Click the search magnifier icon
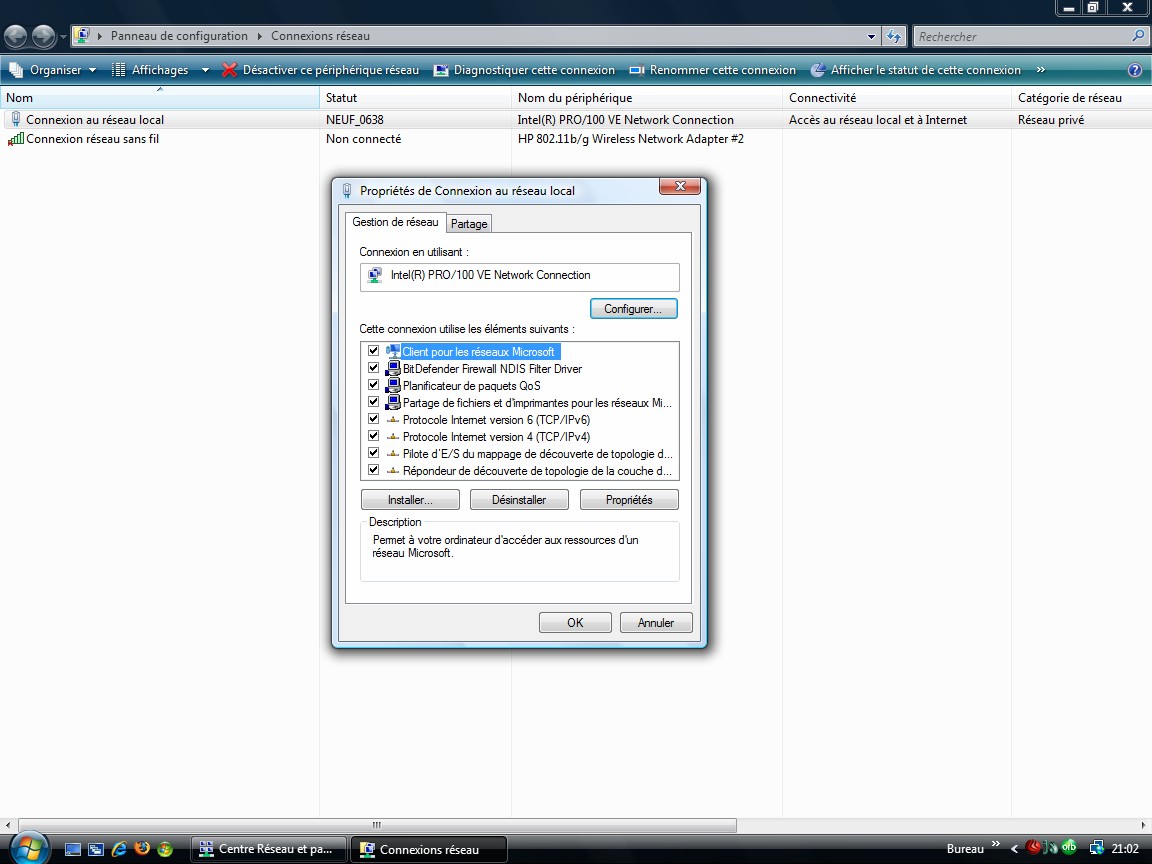 1138,35
